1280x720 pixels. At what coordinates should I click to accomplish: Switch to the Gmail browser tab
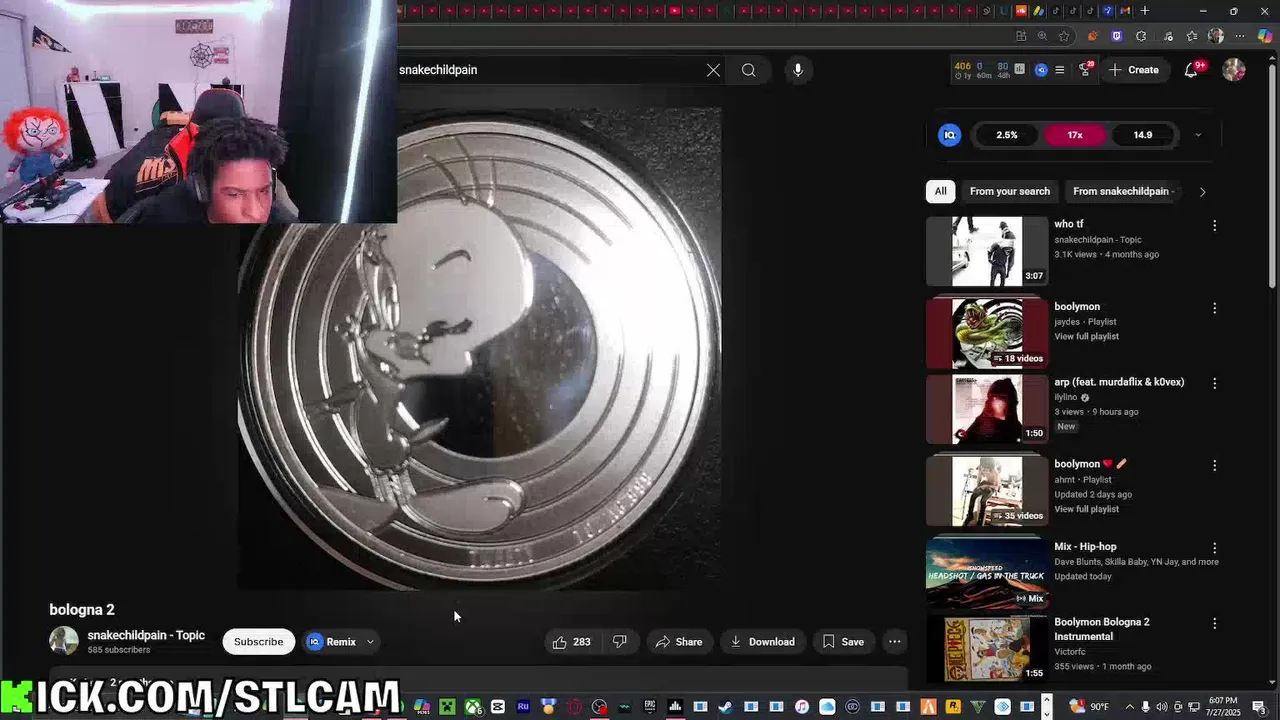[x=1125, y=11]
